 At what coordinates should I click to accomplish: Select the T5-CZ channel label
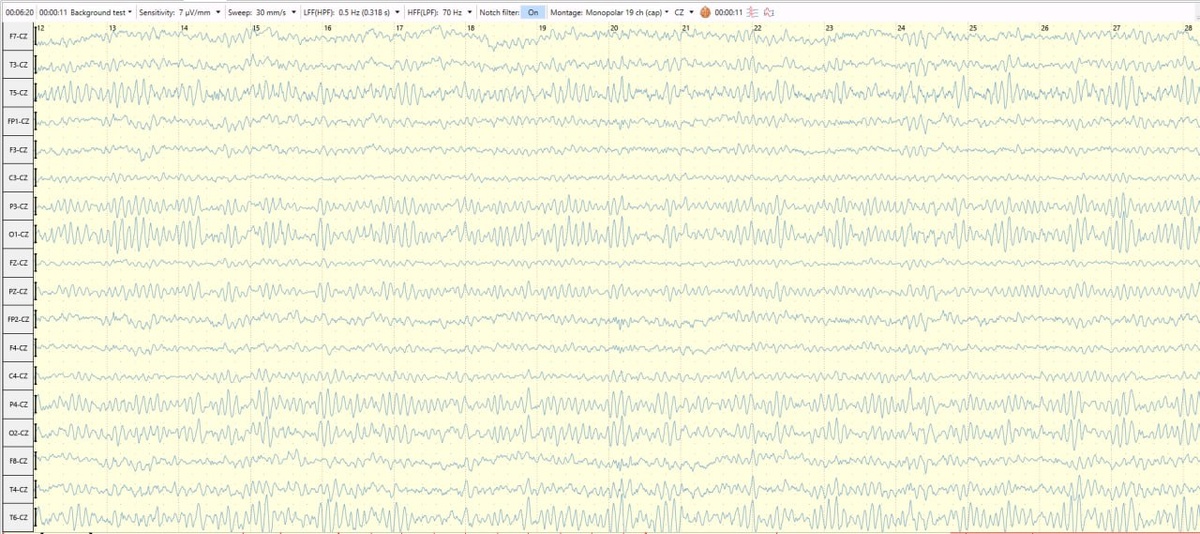coord(18,93)
